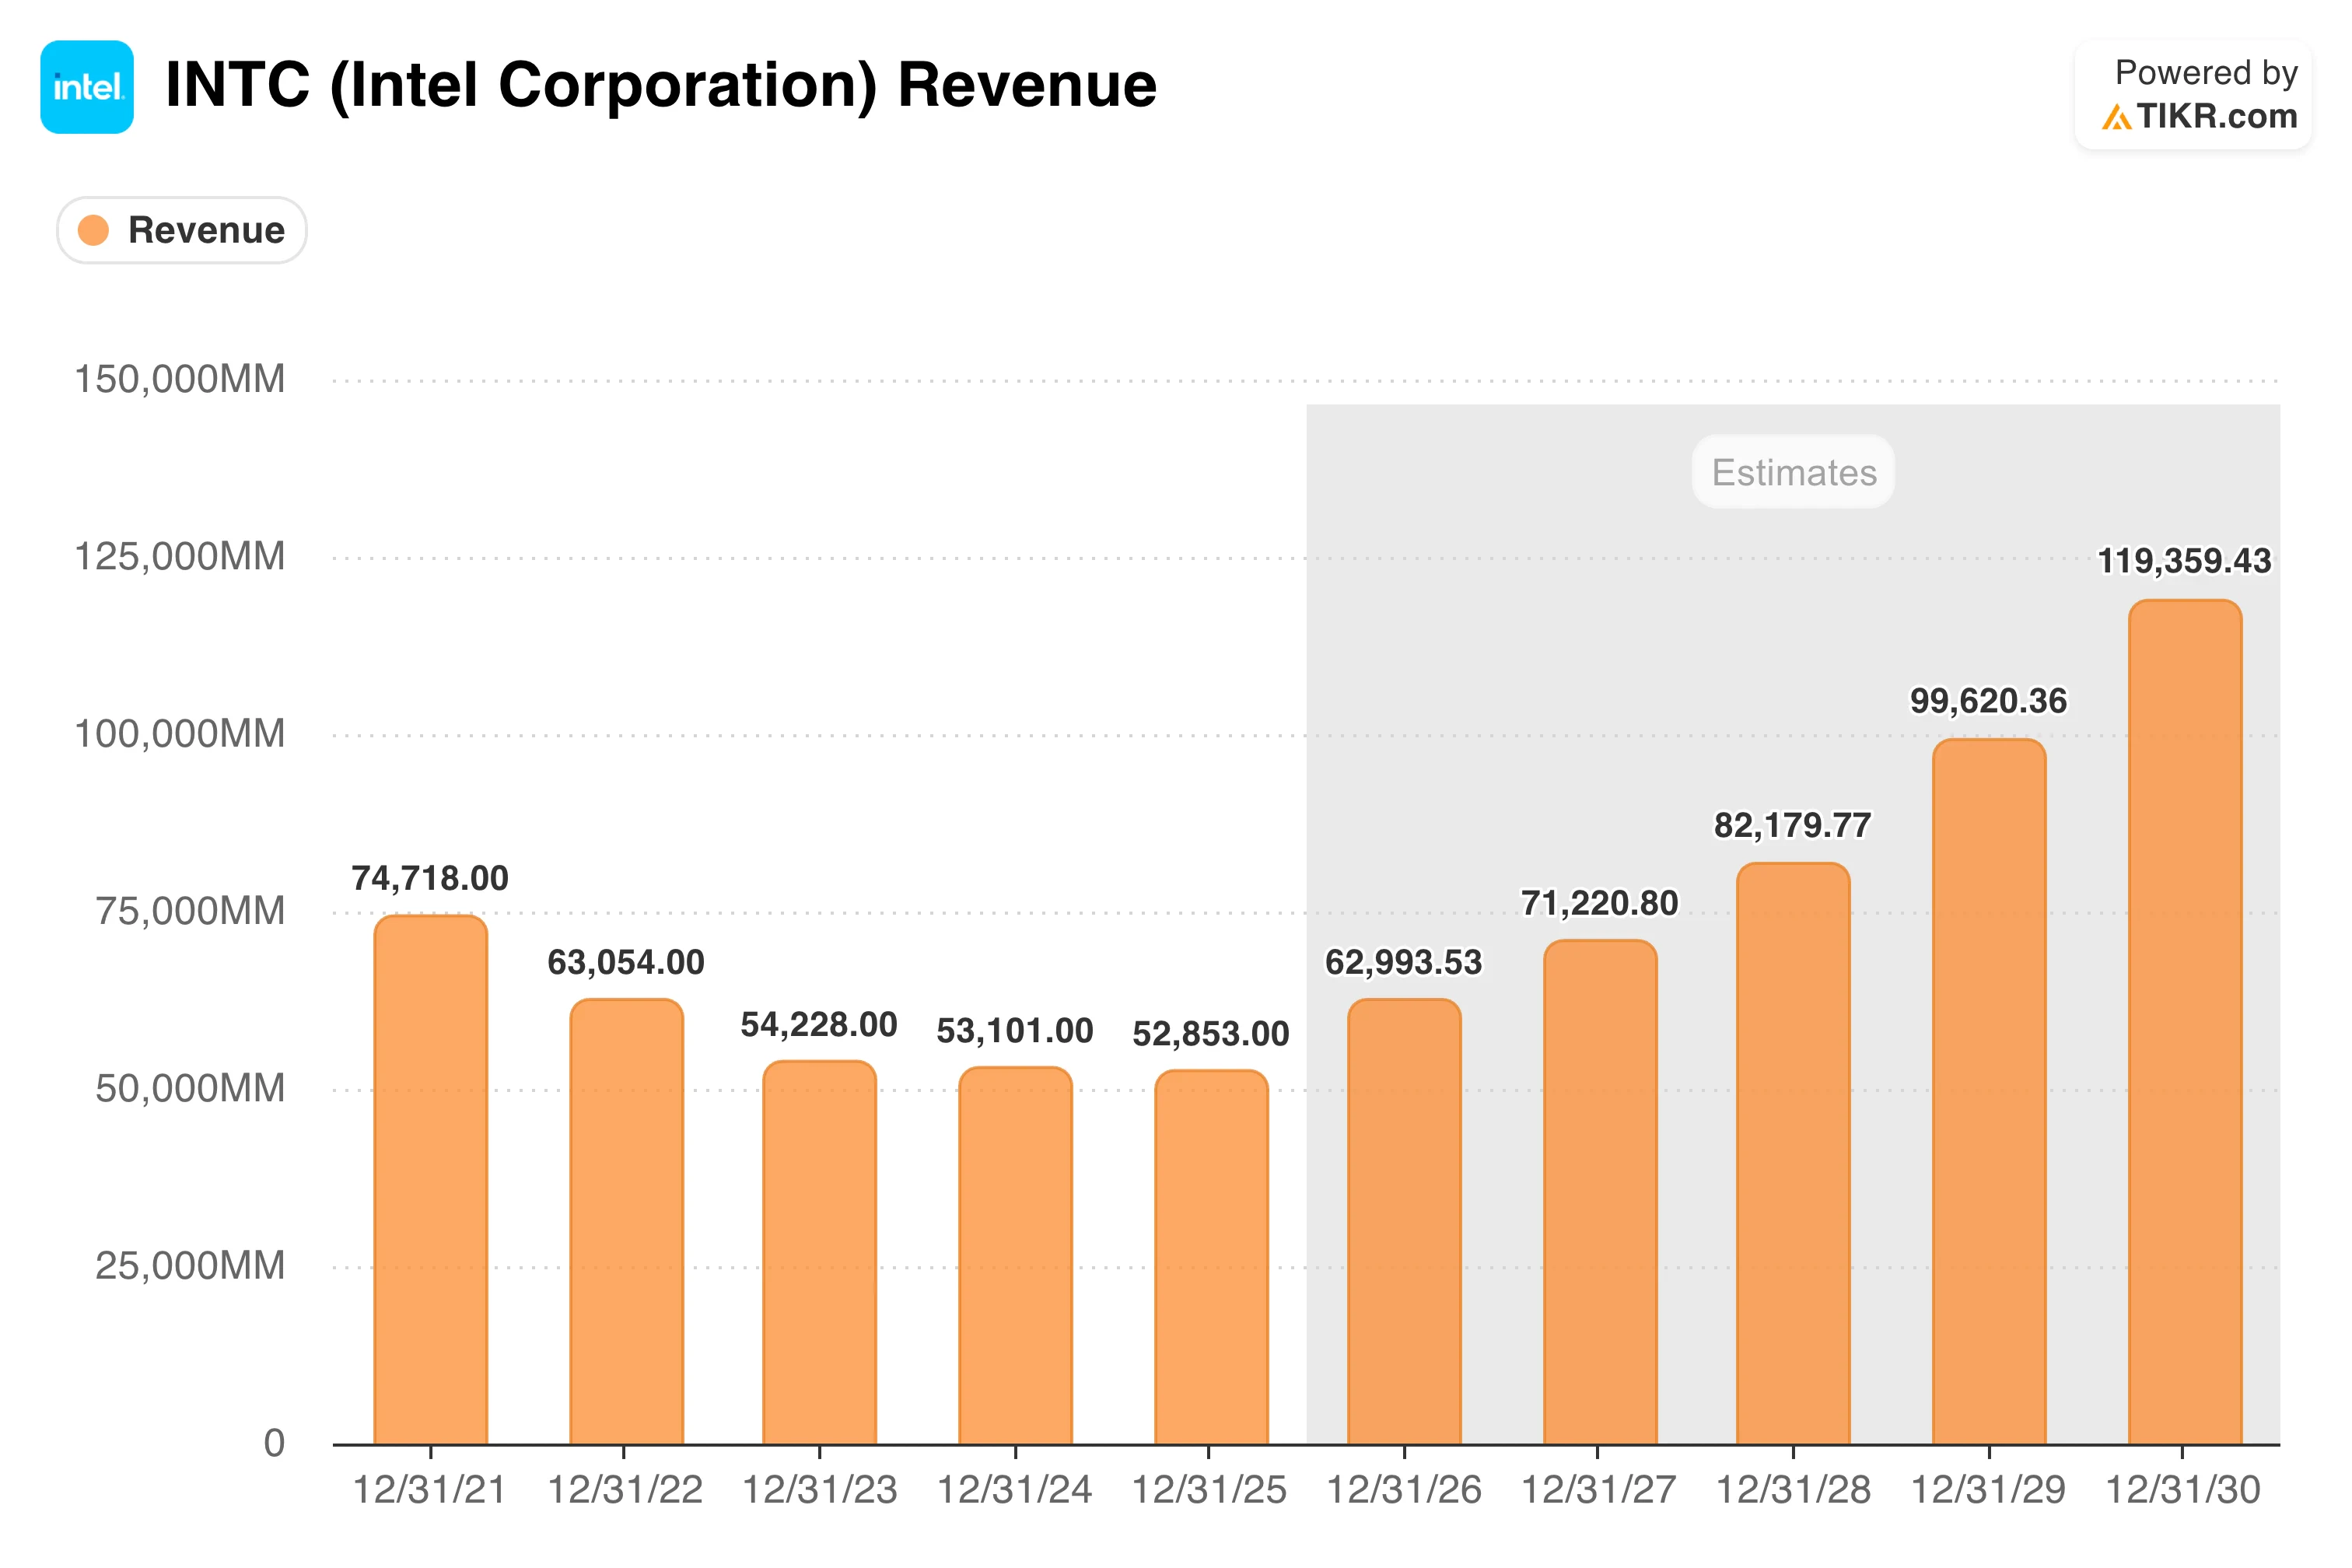This screenshot has width=2352, height=1568.
Task: Click the 52,853.00 data label
Action: 1211,1033
